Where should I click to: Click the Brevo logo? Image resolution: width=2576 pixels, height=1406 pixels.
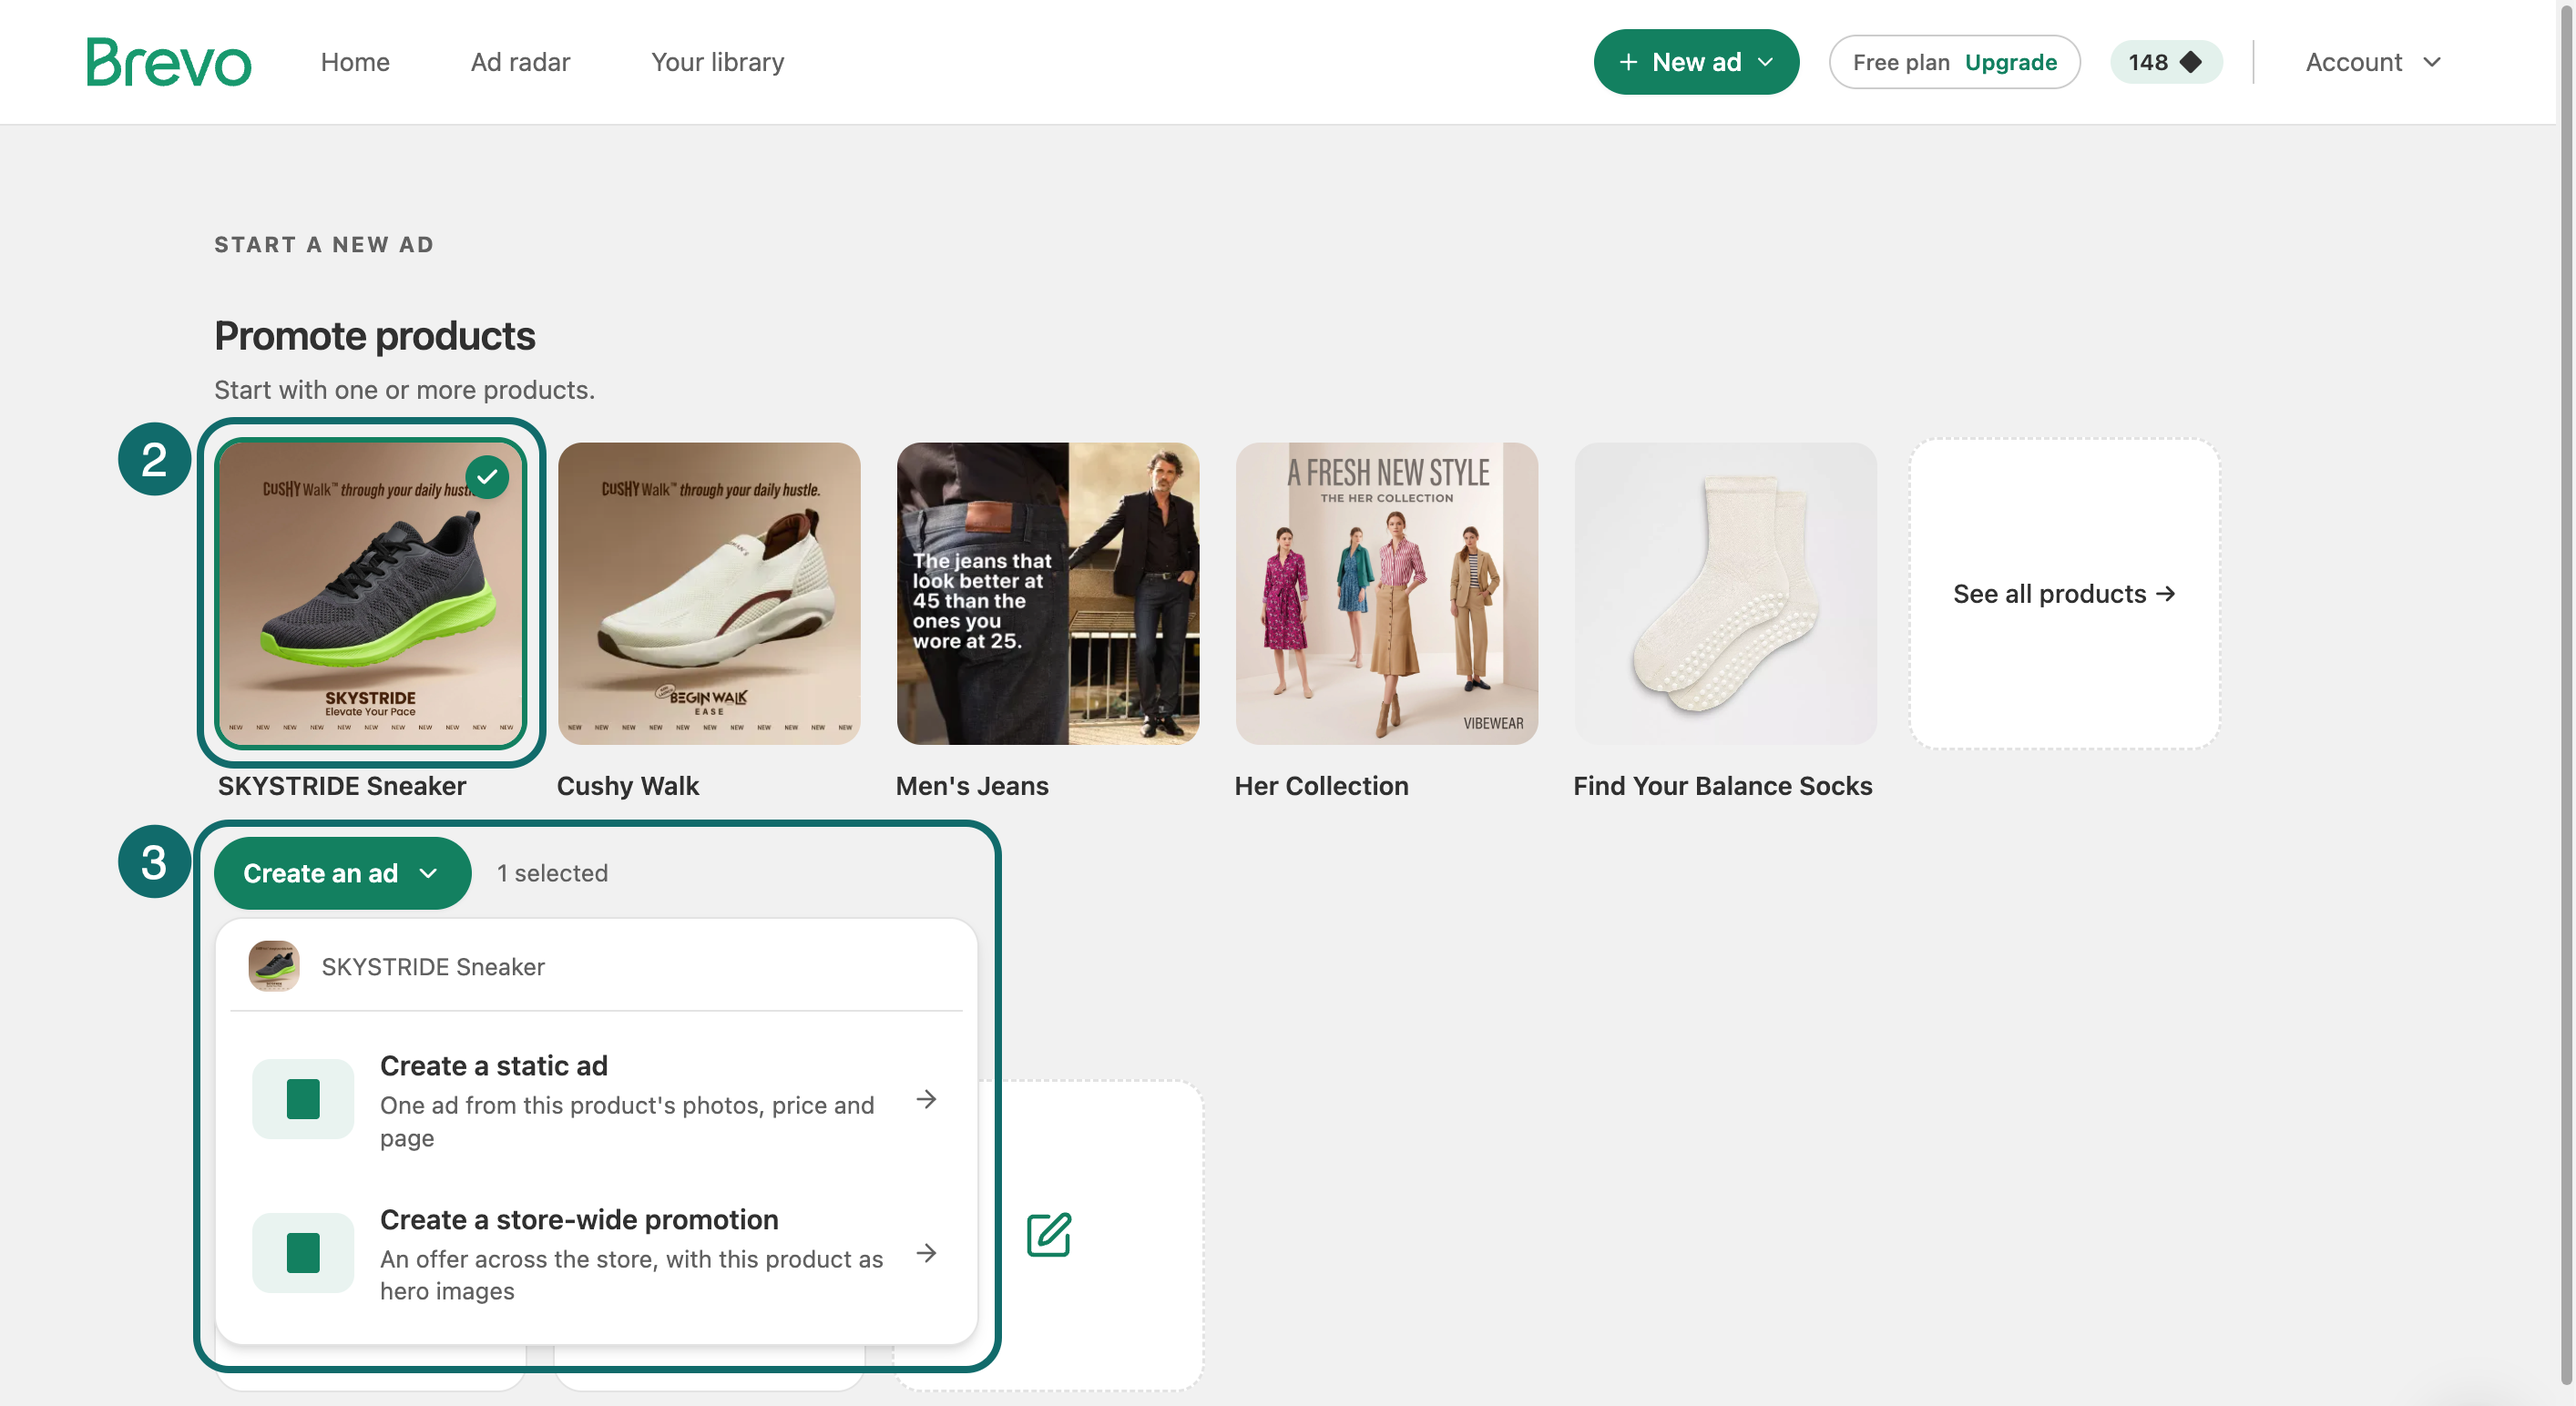168,62
